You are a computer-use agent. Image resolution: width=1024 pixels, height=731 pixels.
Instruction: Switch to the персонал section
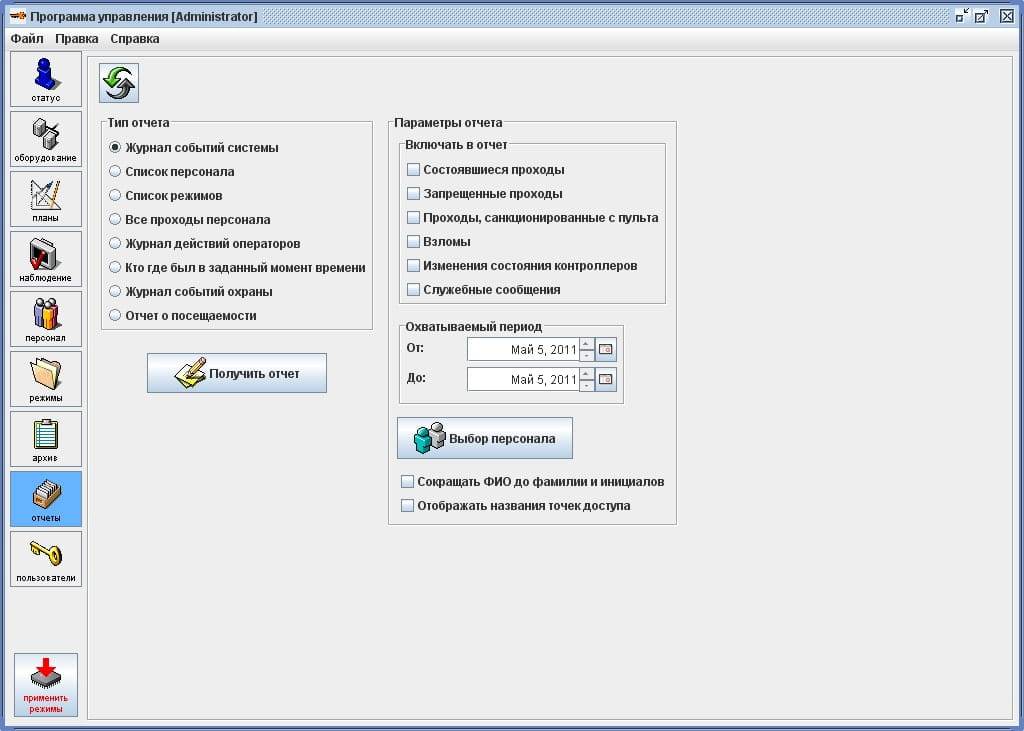coord(46,319)
